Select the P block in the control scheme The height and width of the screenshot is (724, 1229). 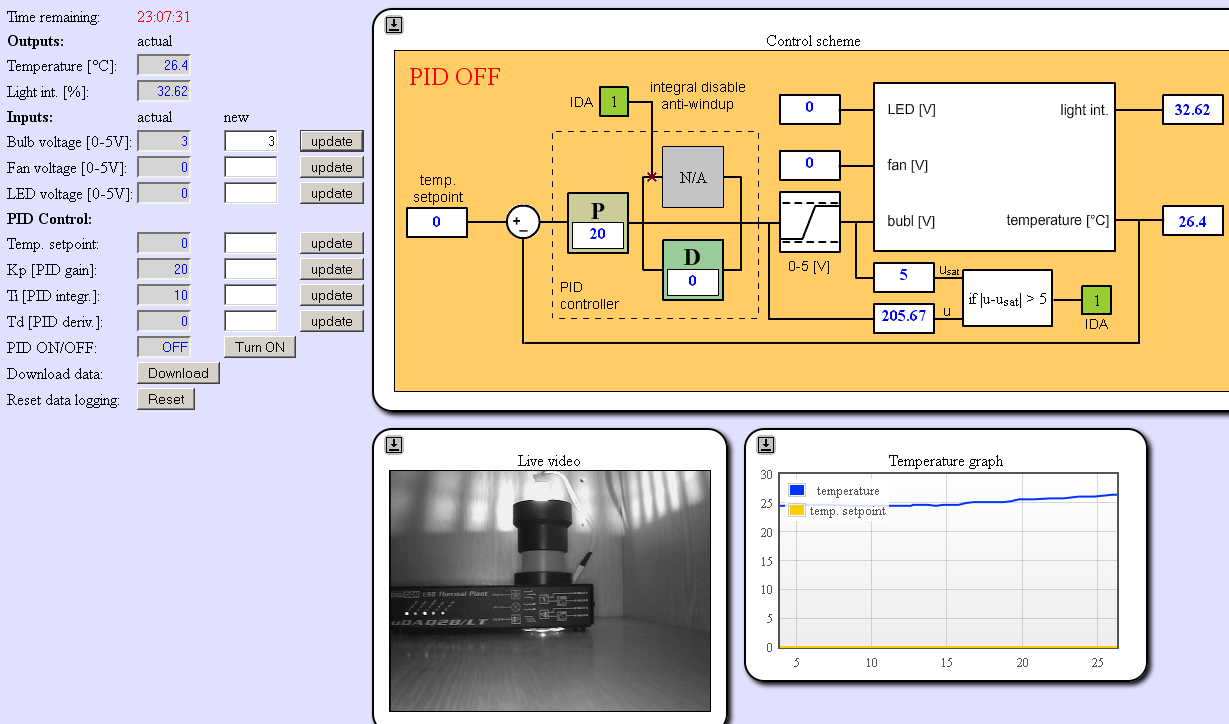pyautogui.click(x=598, y=223)
